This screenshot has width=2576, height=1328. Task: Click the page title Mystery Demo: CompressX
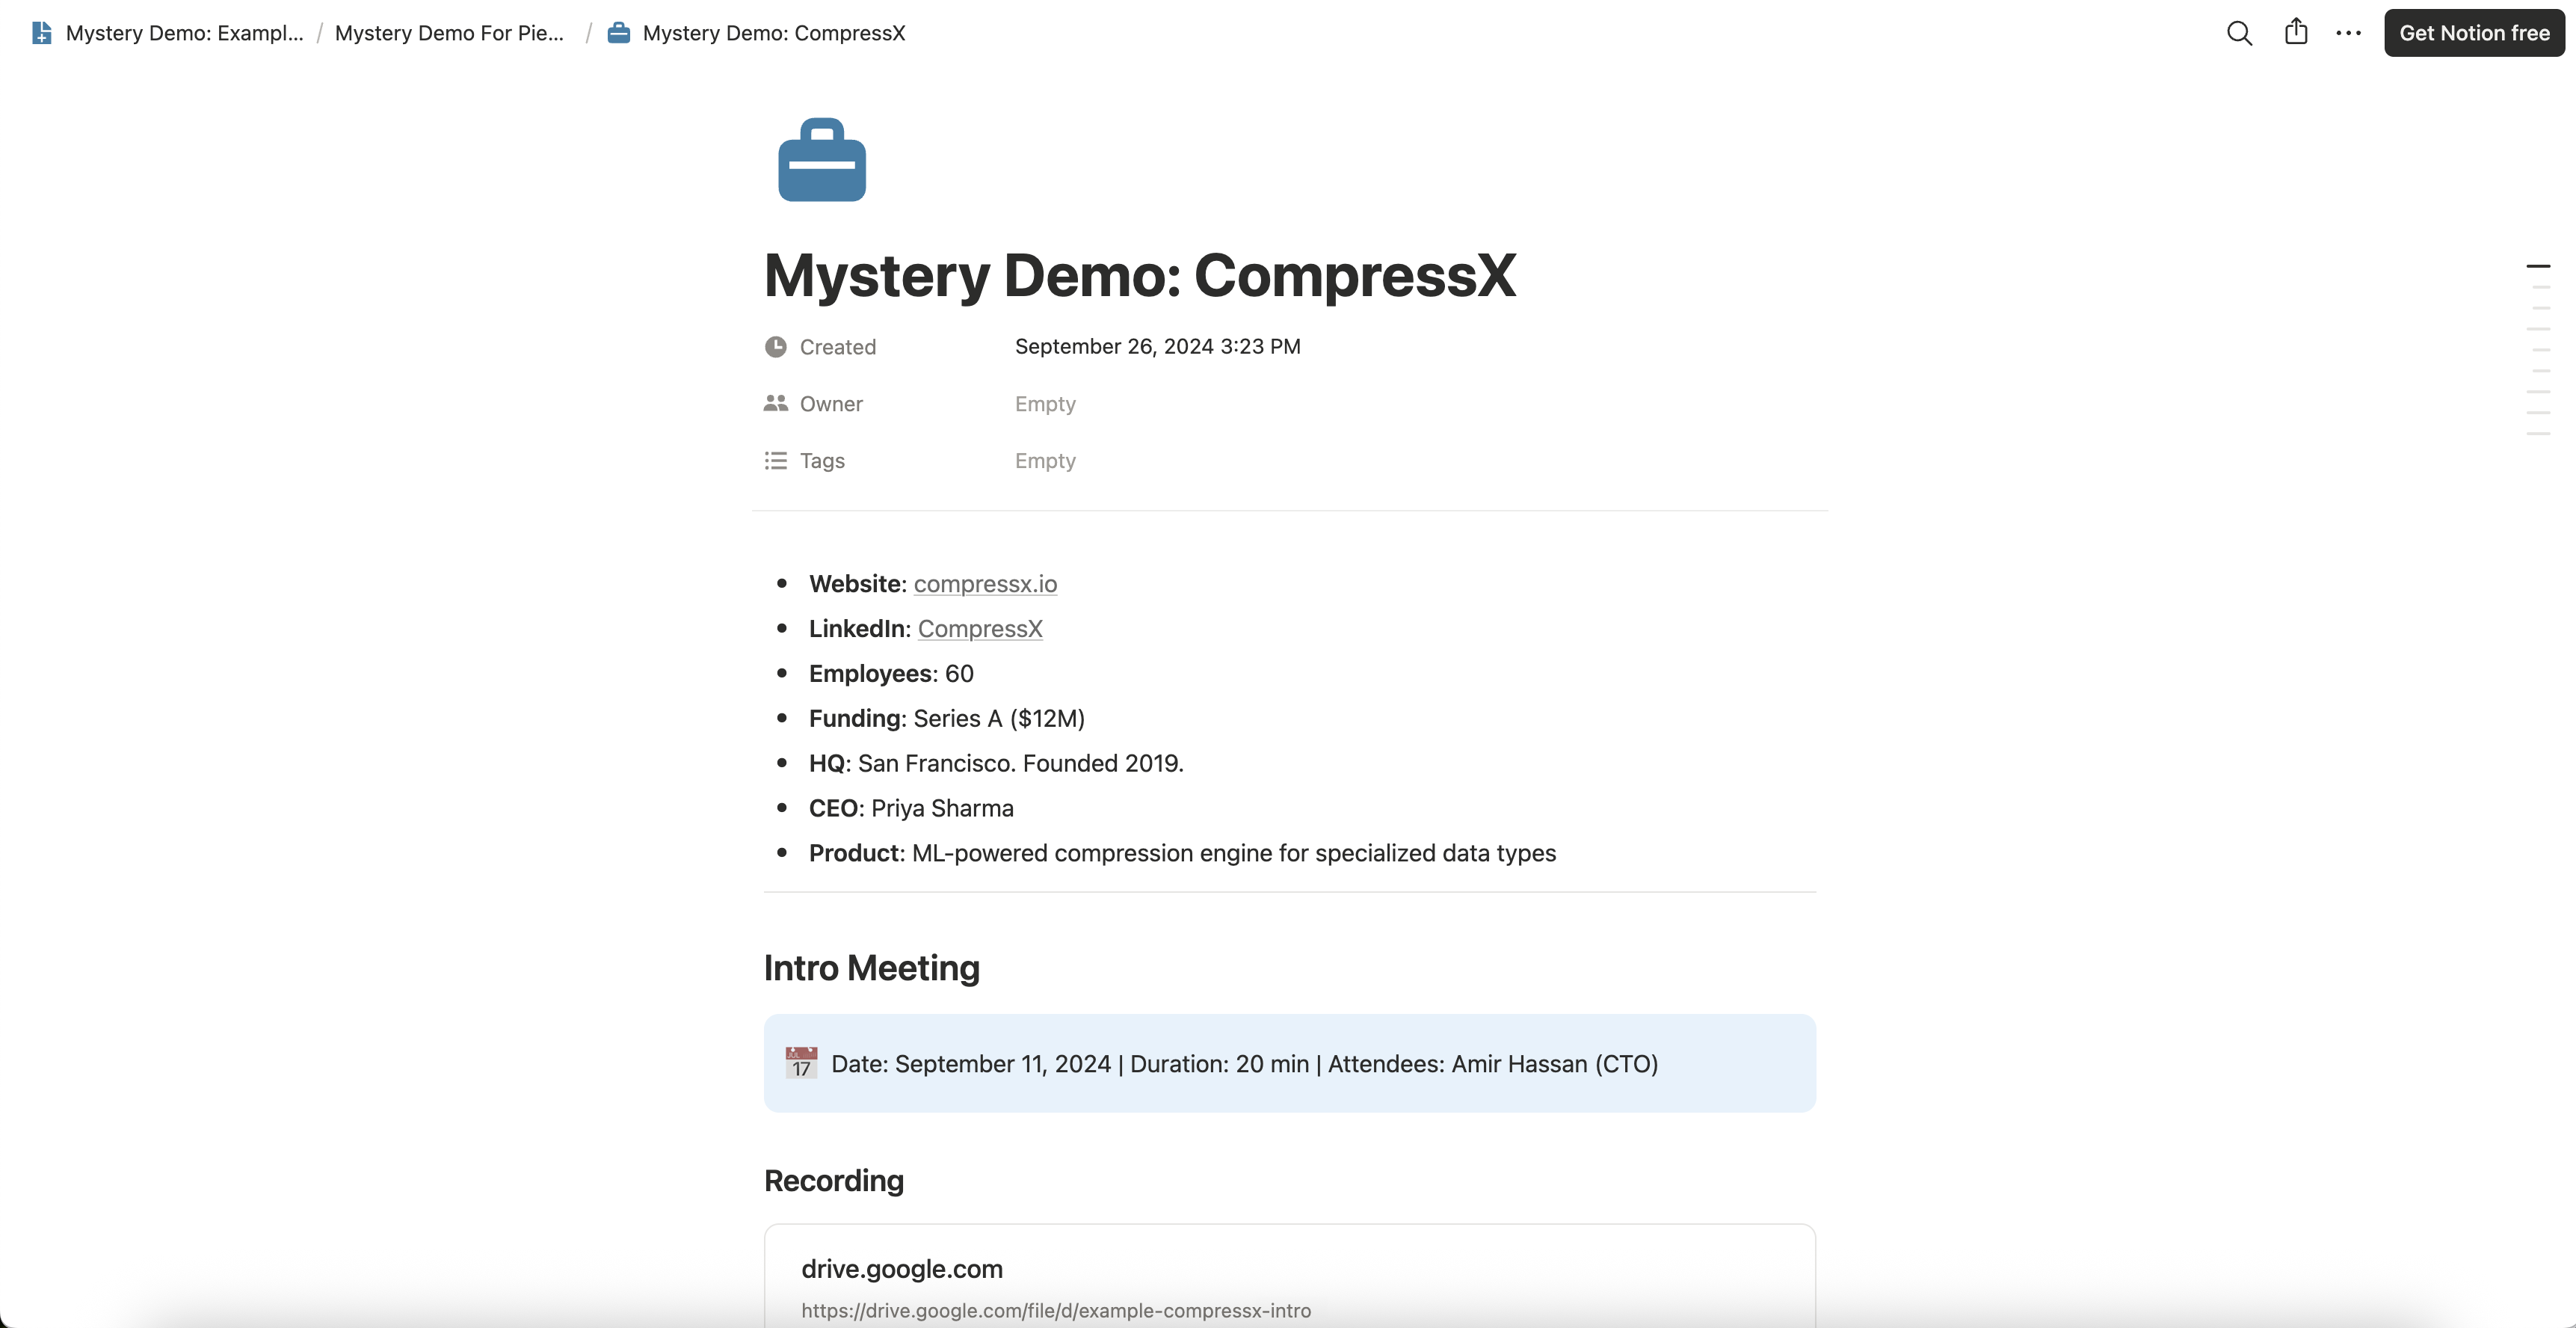click(1140, 275)
